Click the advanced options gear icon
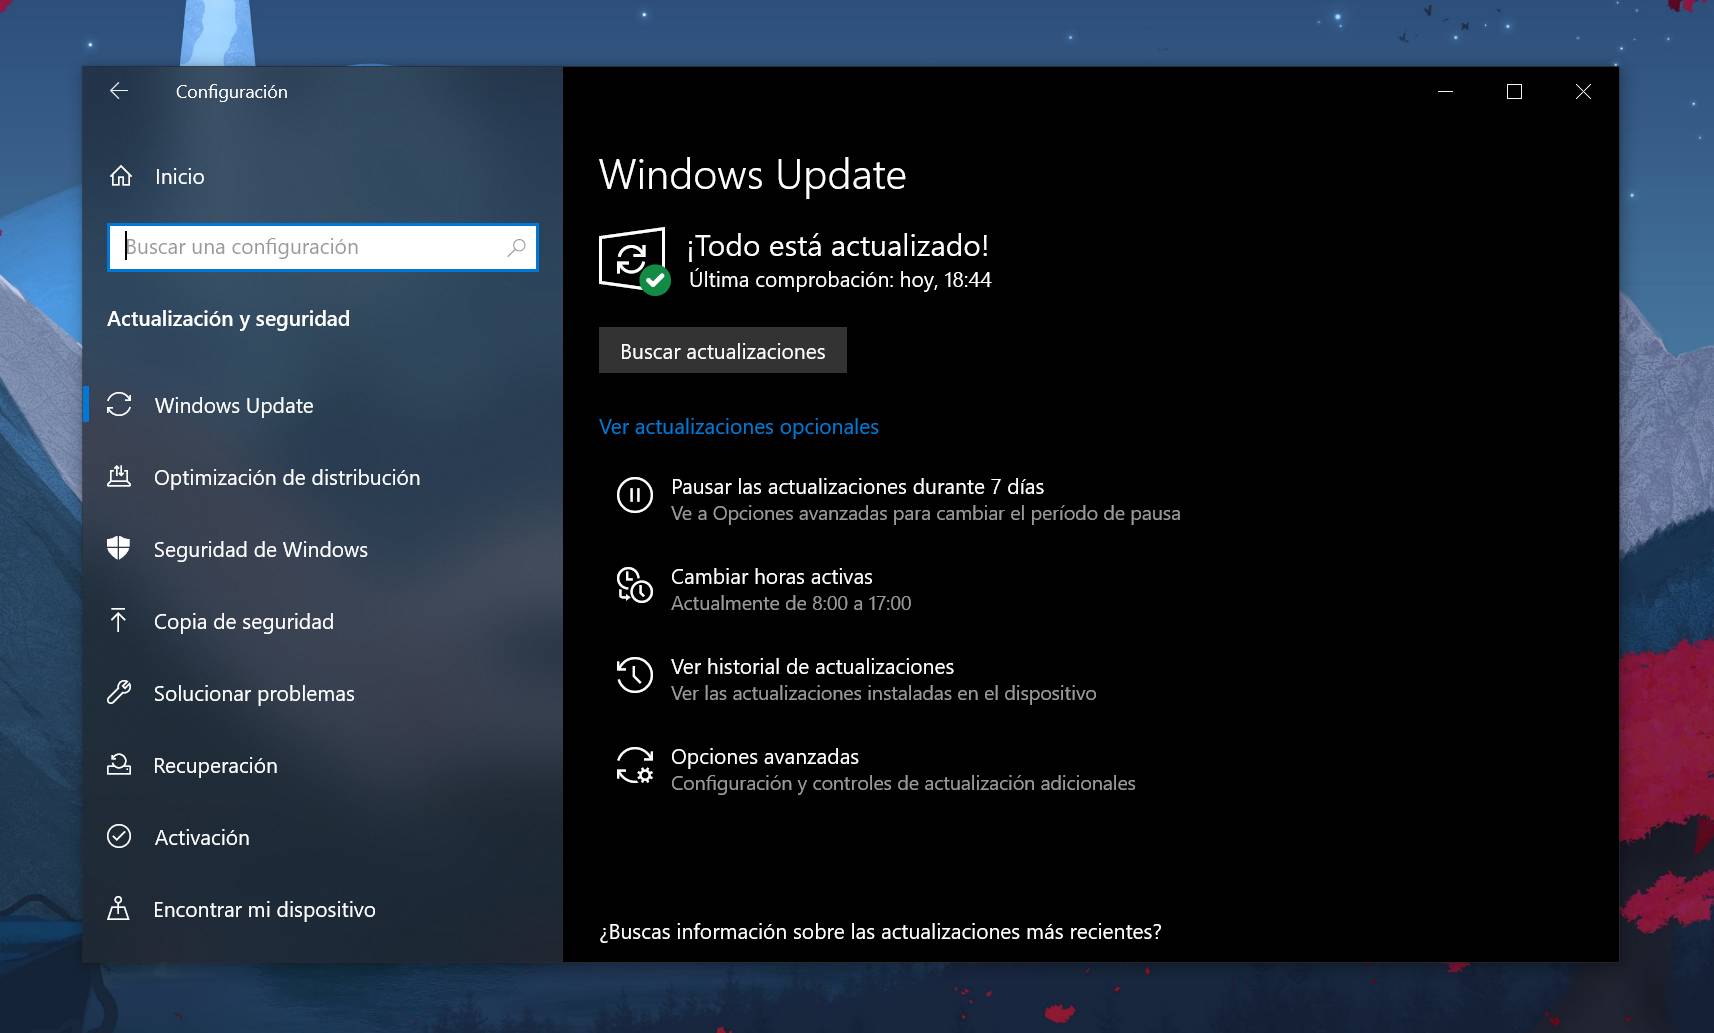 pos(635,765)
